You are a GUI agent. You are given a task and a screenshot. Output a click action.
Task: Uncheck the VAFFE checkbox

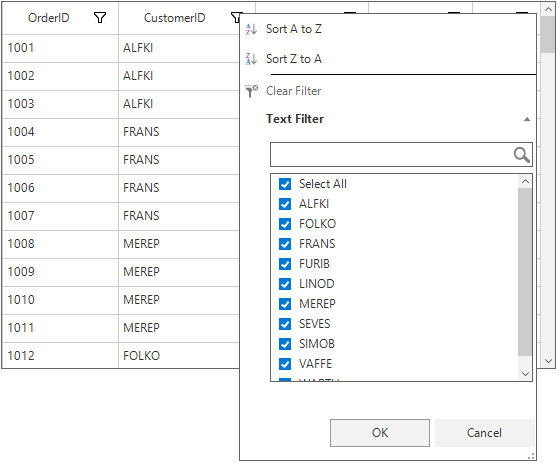pos(285,364)
